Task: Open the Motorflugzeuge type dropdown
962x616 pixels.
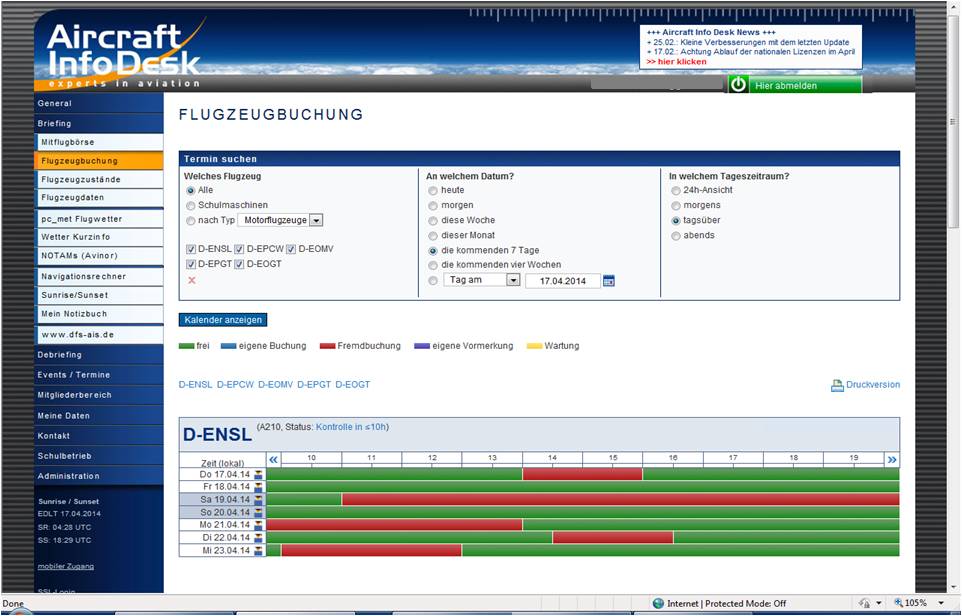Action: pos(315,220)
